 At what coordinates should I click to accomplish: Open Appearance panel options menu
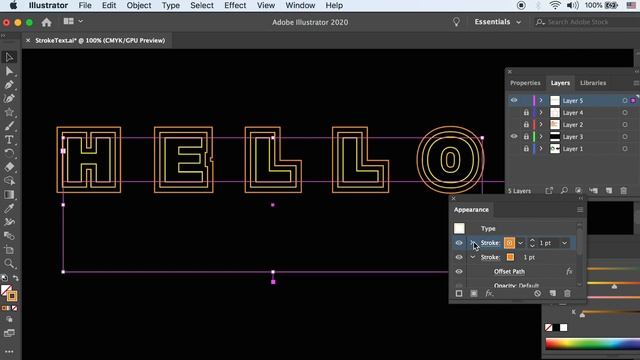[580, 210]
